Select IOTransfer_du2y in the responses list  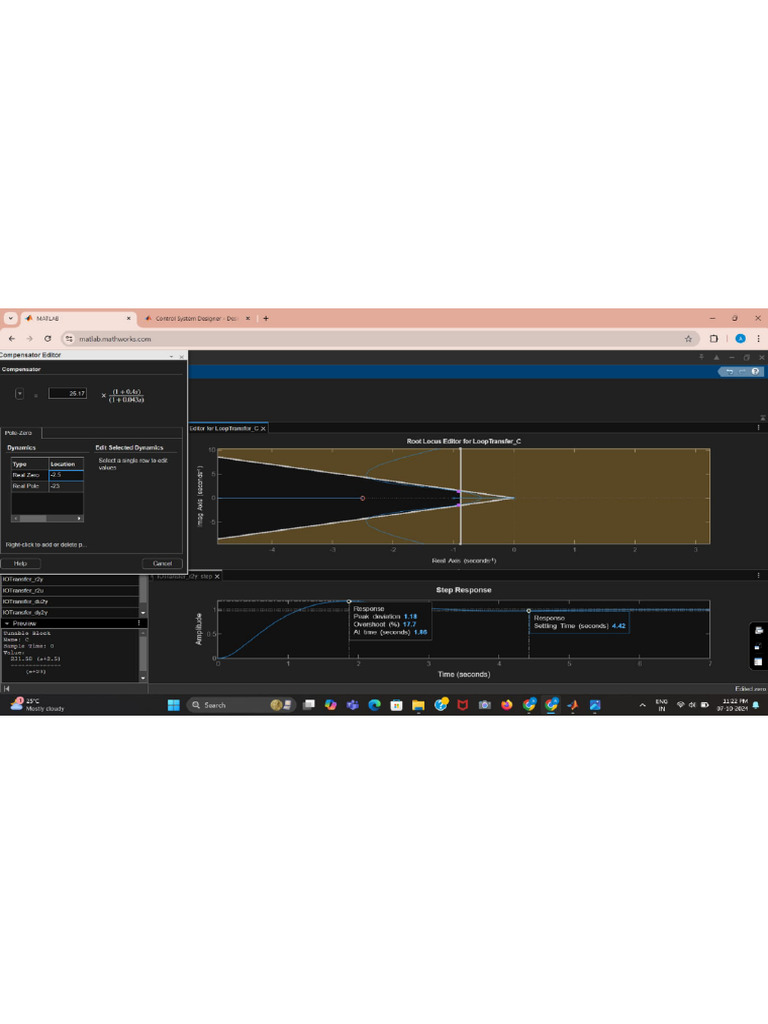[70, 601]
